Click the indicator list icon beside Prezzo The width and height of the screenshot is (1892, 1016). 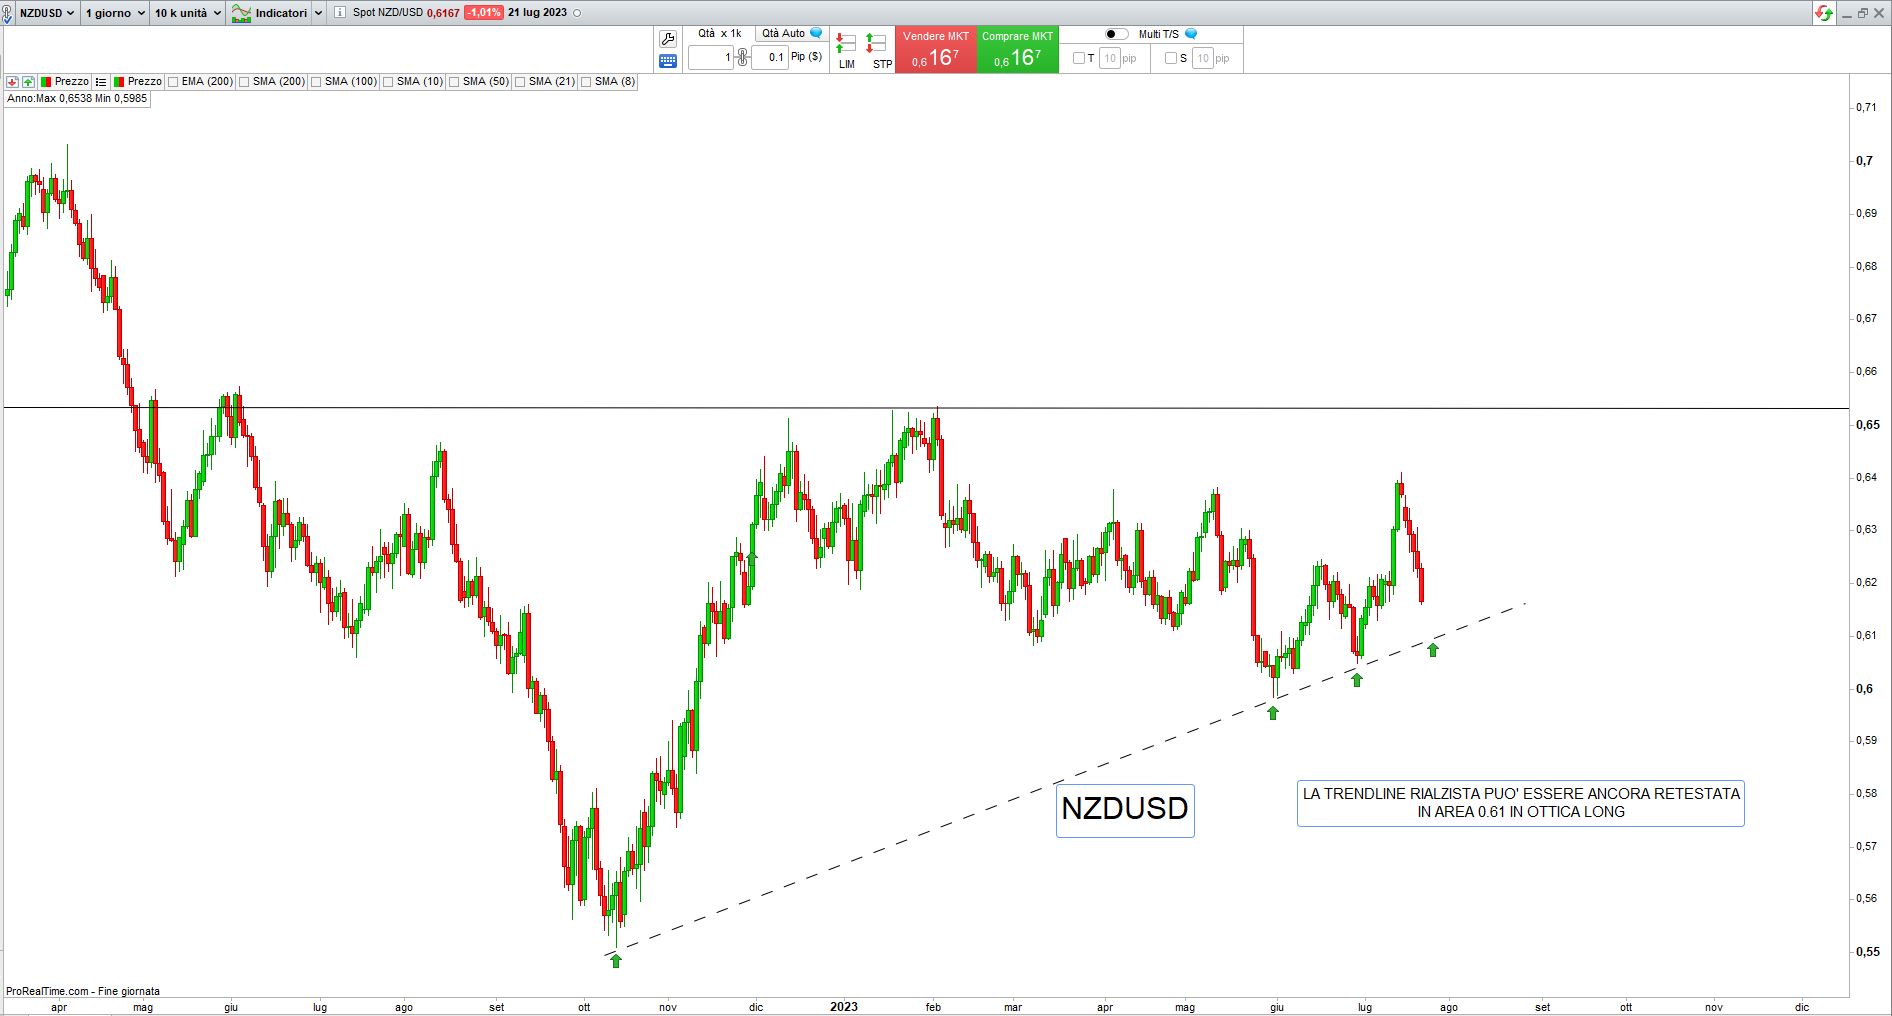click(101, 82)
